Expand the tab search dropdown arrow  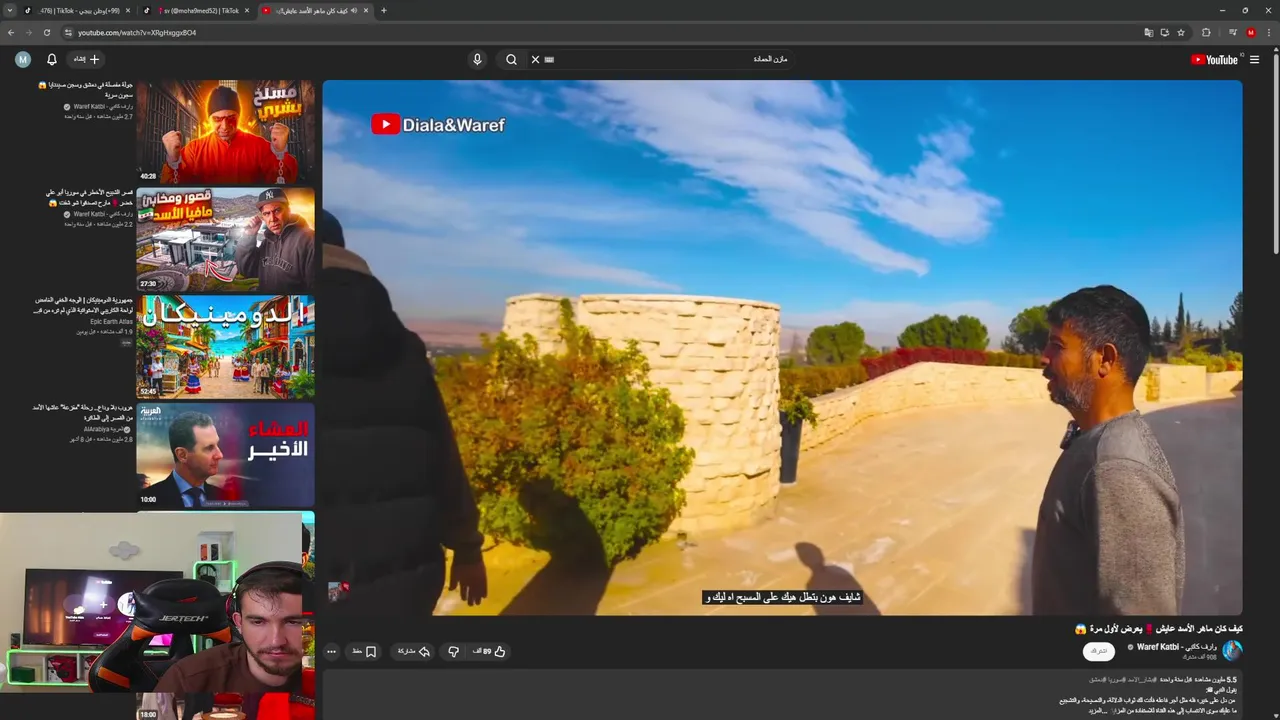10,10
